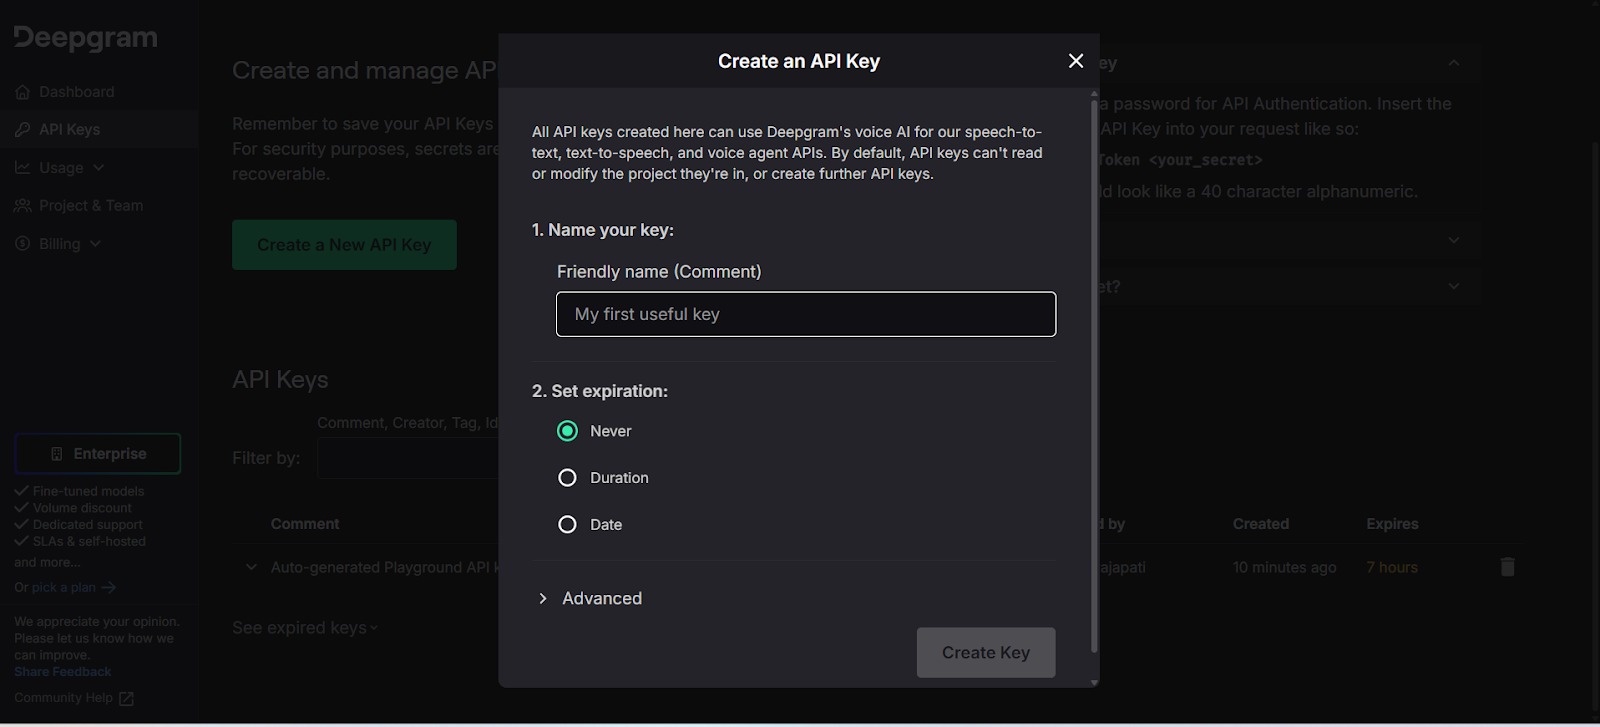
Task: Click the Create Key button
Action: pos(985,653)
